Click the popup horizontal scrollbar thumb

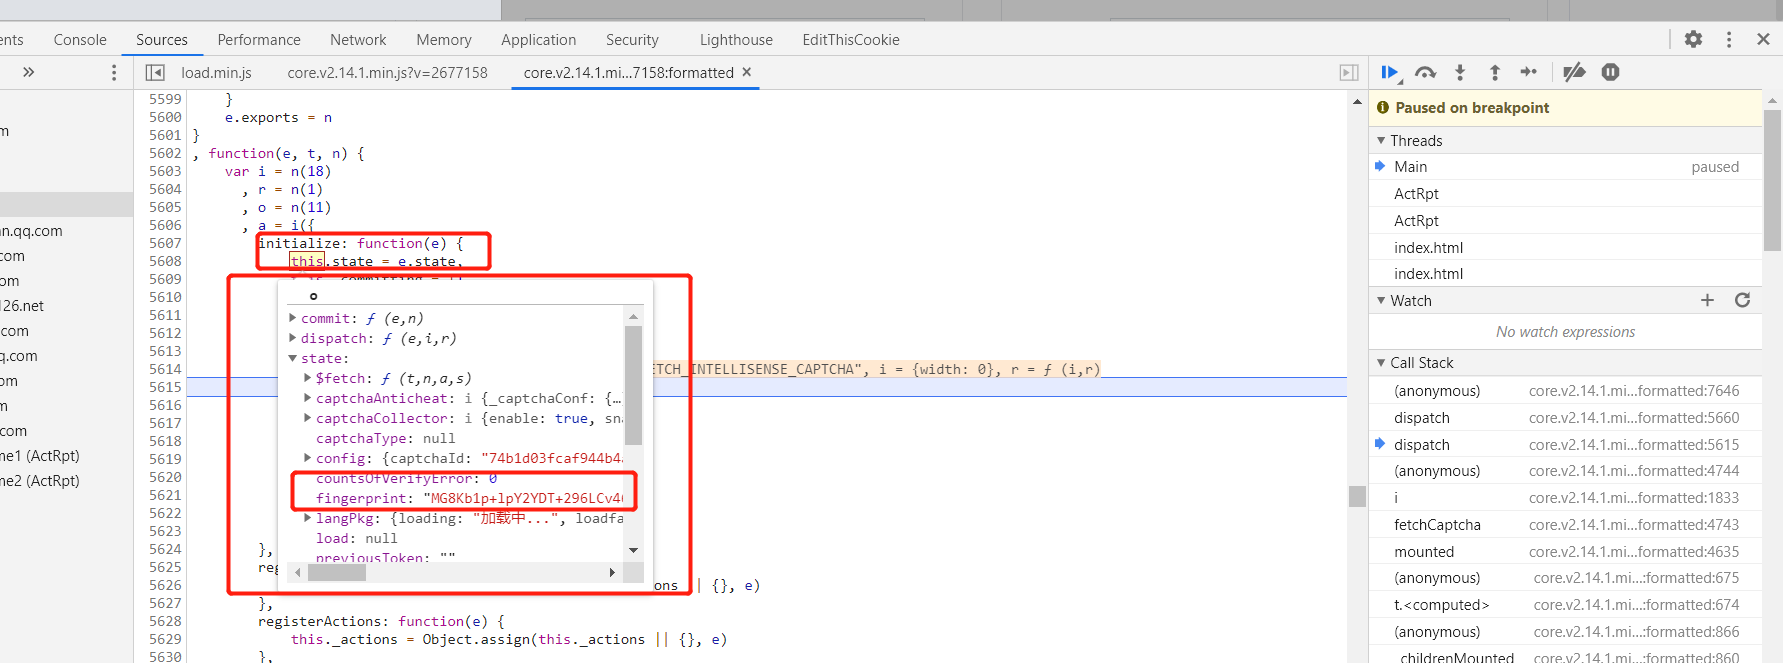(x=337, y=573)
